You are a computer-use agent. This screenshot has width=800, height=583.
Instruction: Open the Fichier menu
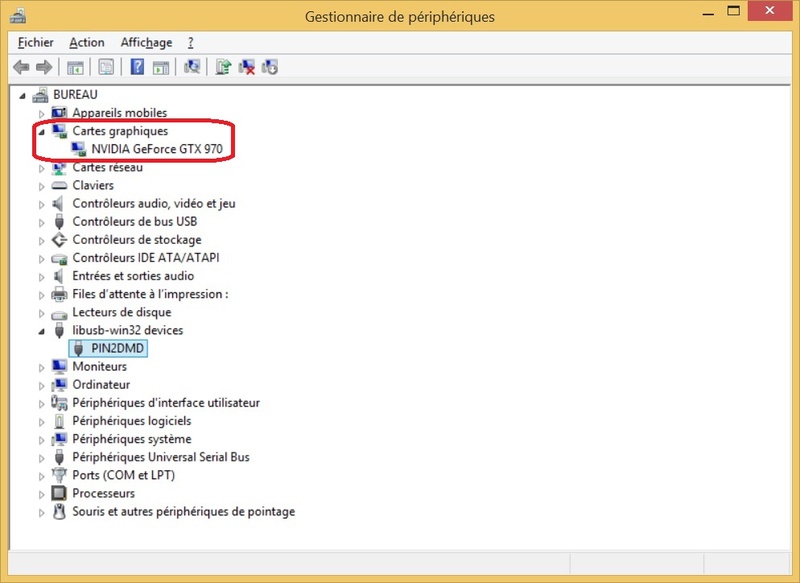point(36,42)
